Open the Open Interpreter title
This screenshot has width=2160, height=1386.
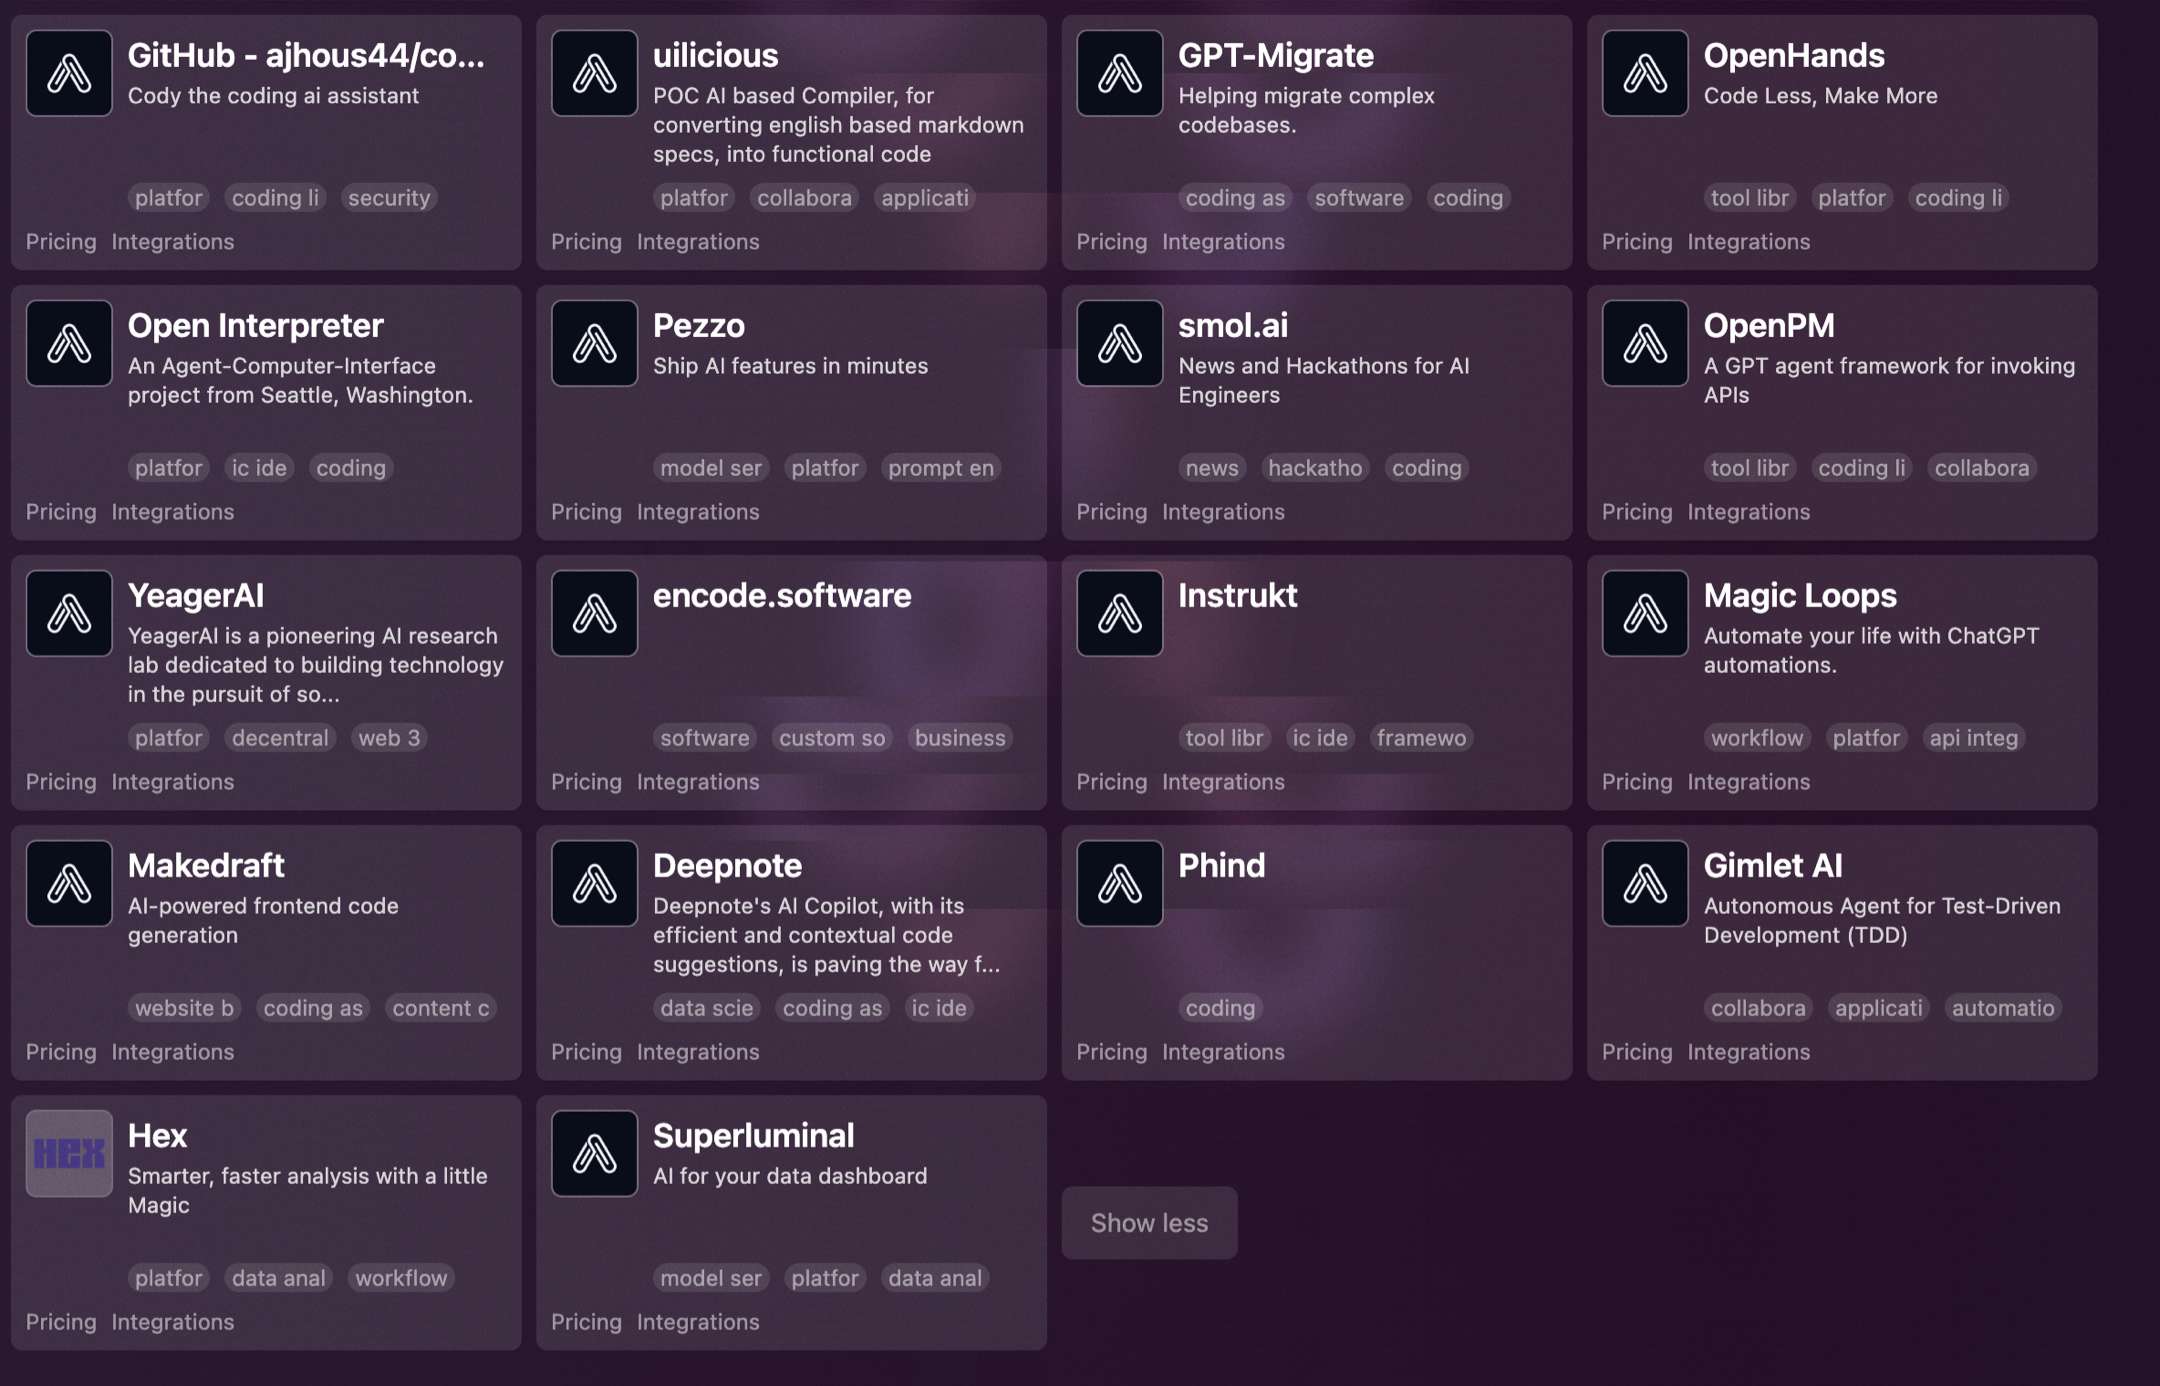pos(255,326)
